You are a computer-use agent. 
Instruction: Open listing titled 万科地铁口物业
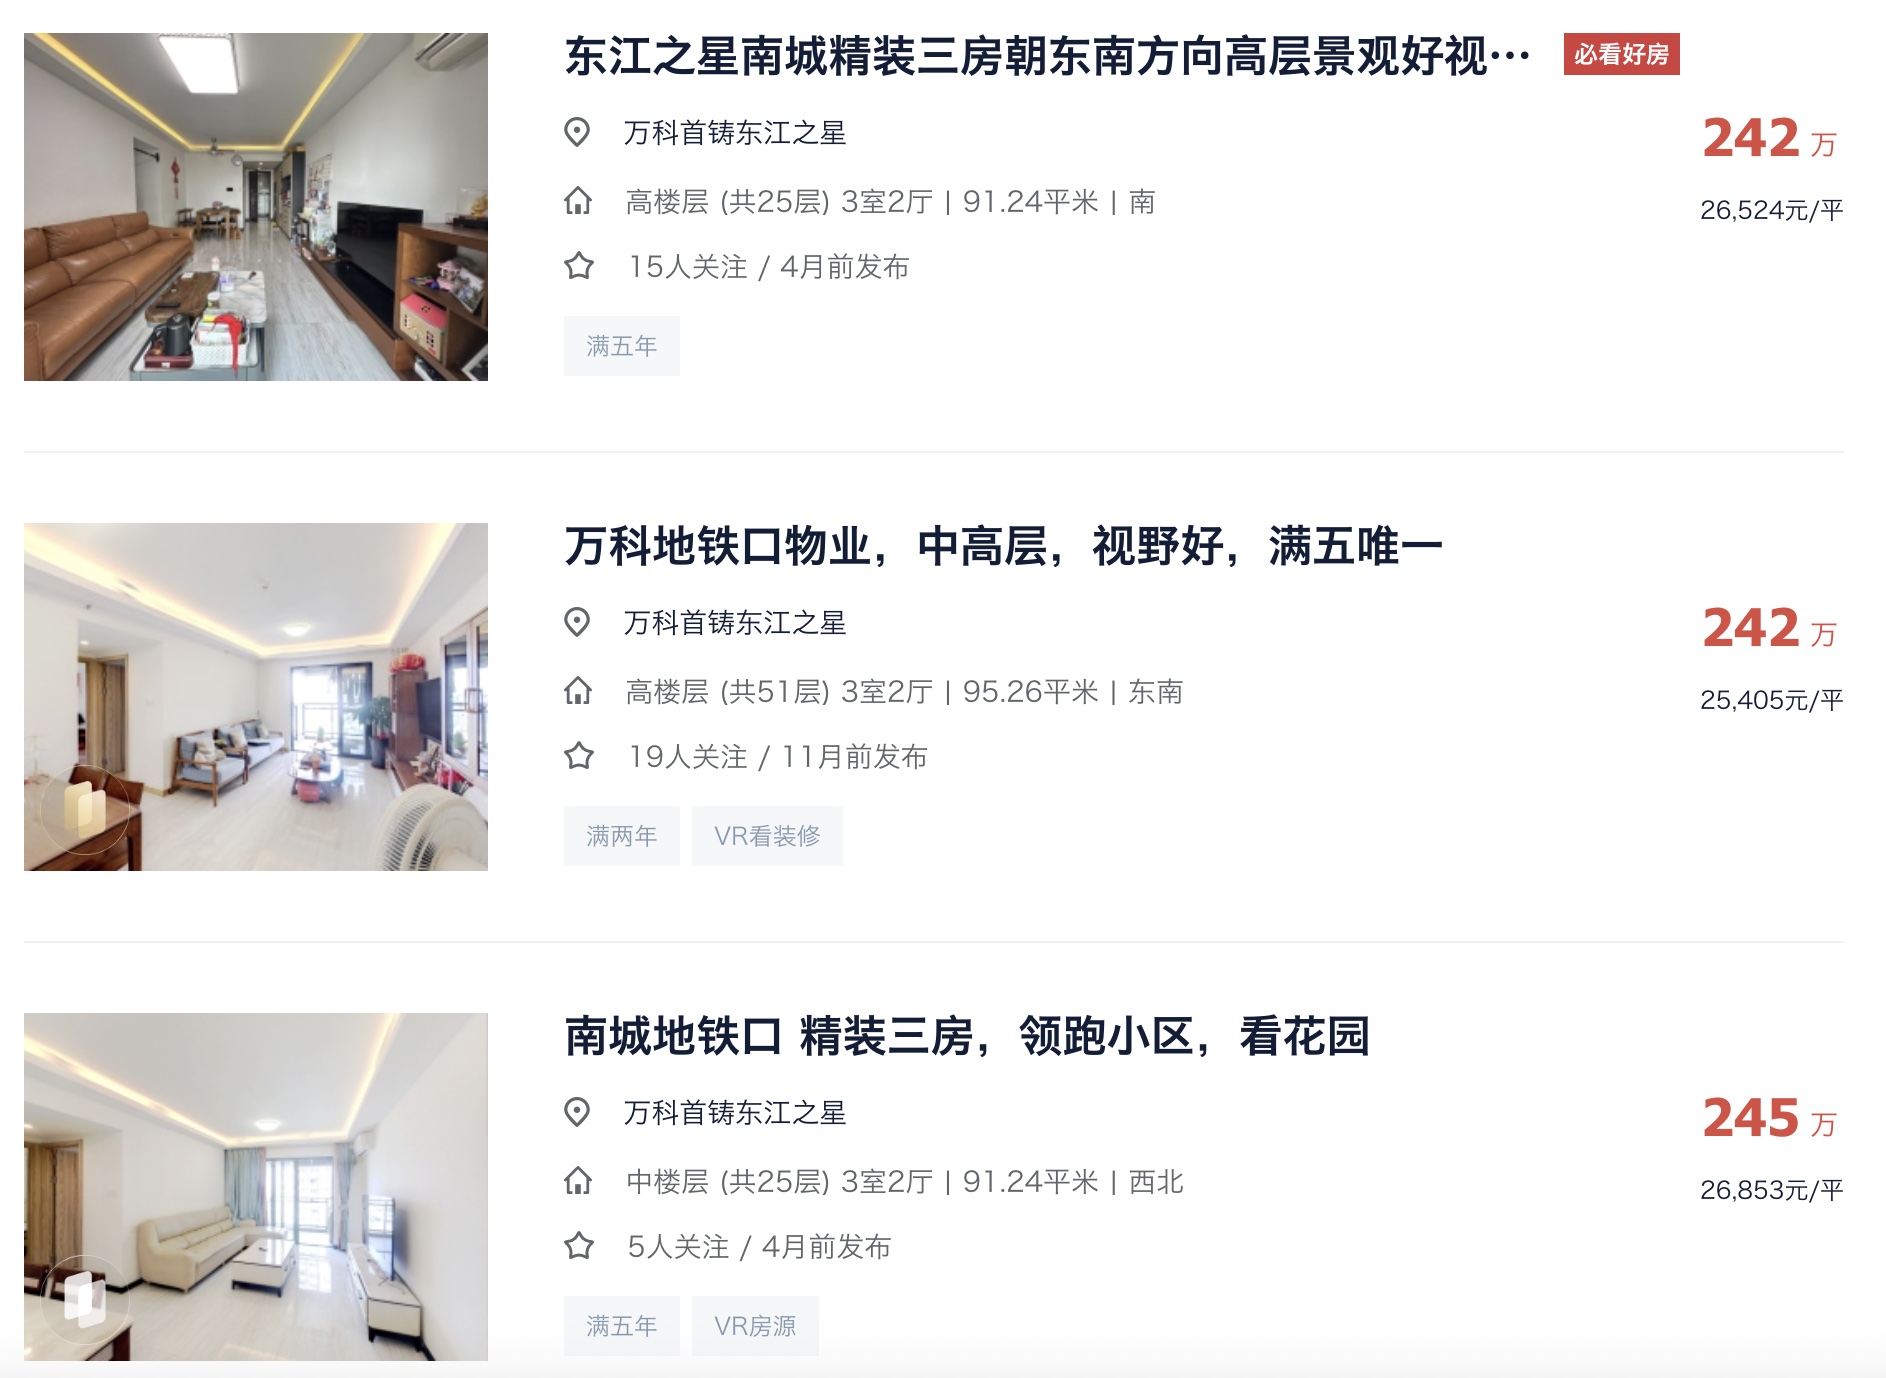point(1003,546)
